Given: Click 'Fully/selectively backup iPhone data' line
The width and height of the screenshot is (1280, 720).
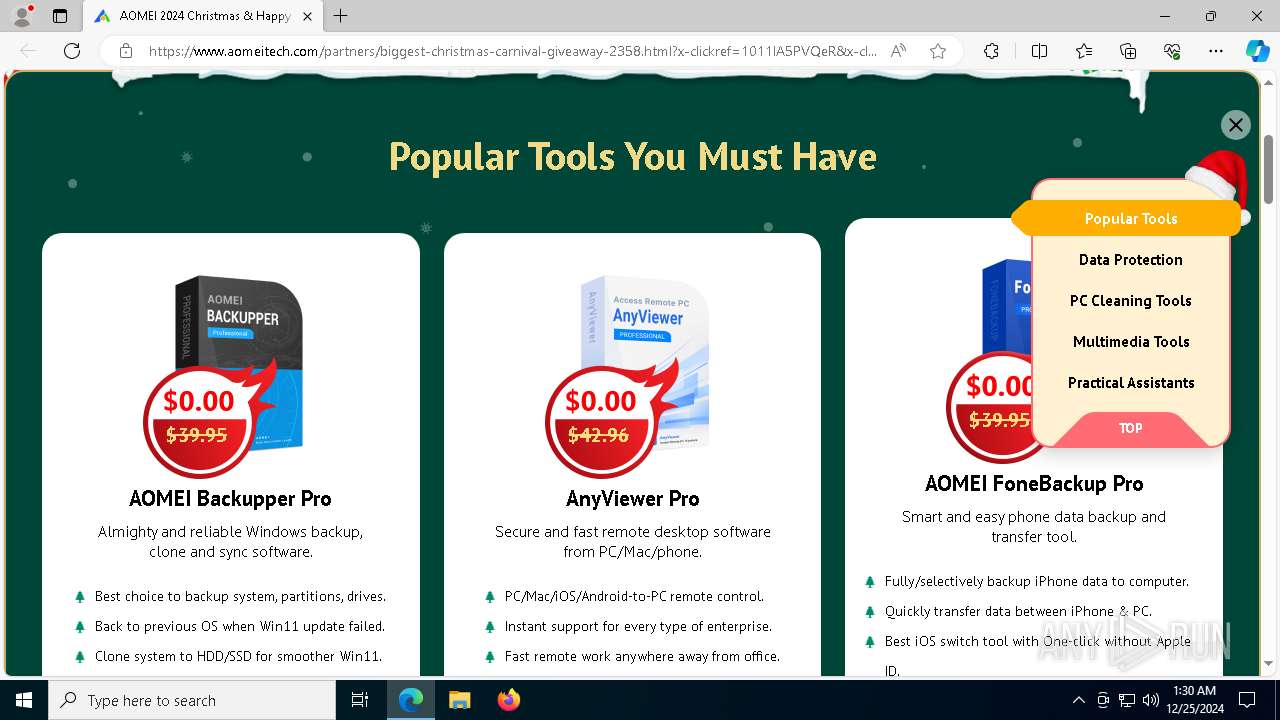Looking at the screenshot, I should 1037,581.
